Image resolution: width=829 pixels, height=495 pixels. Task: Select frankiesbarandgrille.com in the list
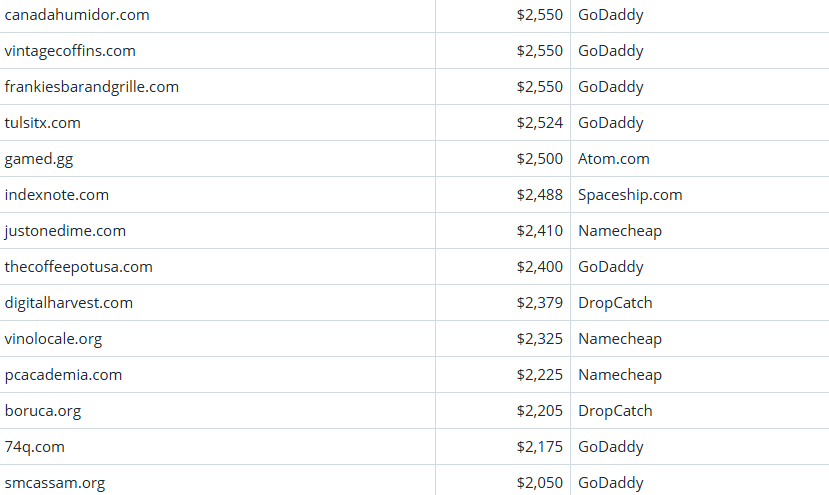[92, 87]
